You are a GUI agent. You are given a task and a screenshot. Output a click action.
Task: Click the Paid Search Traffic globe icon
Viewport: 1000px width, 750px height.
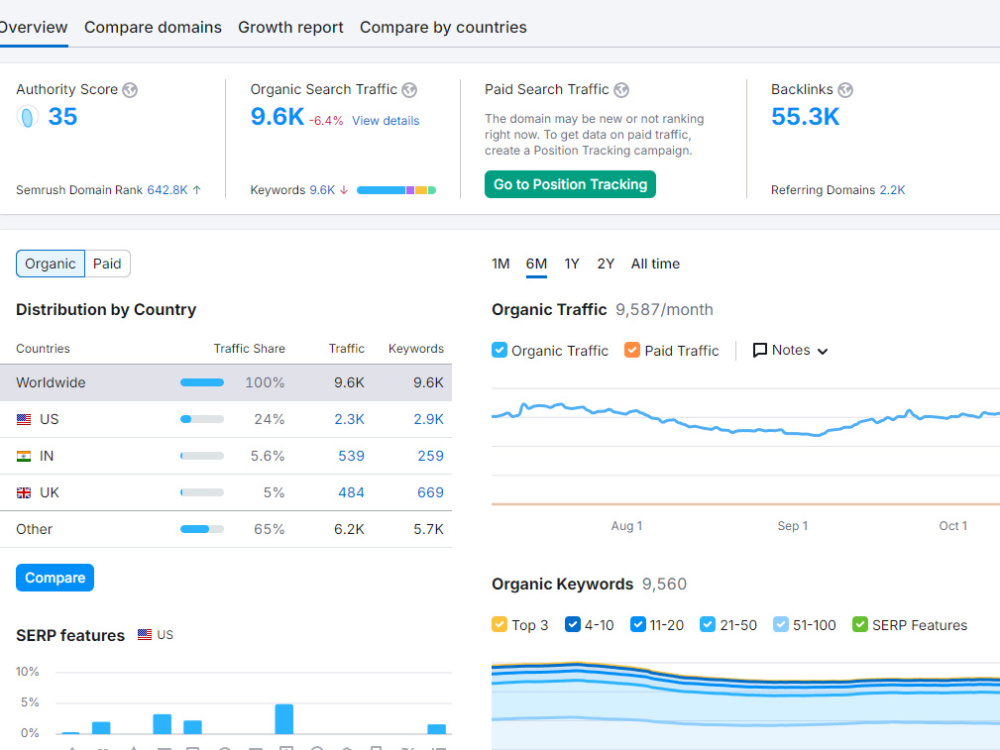pos(621,90)
